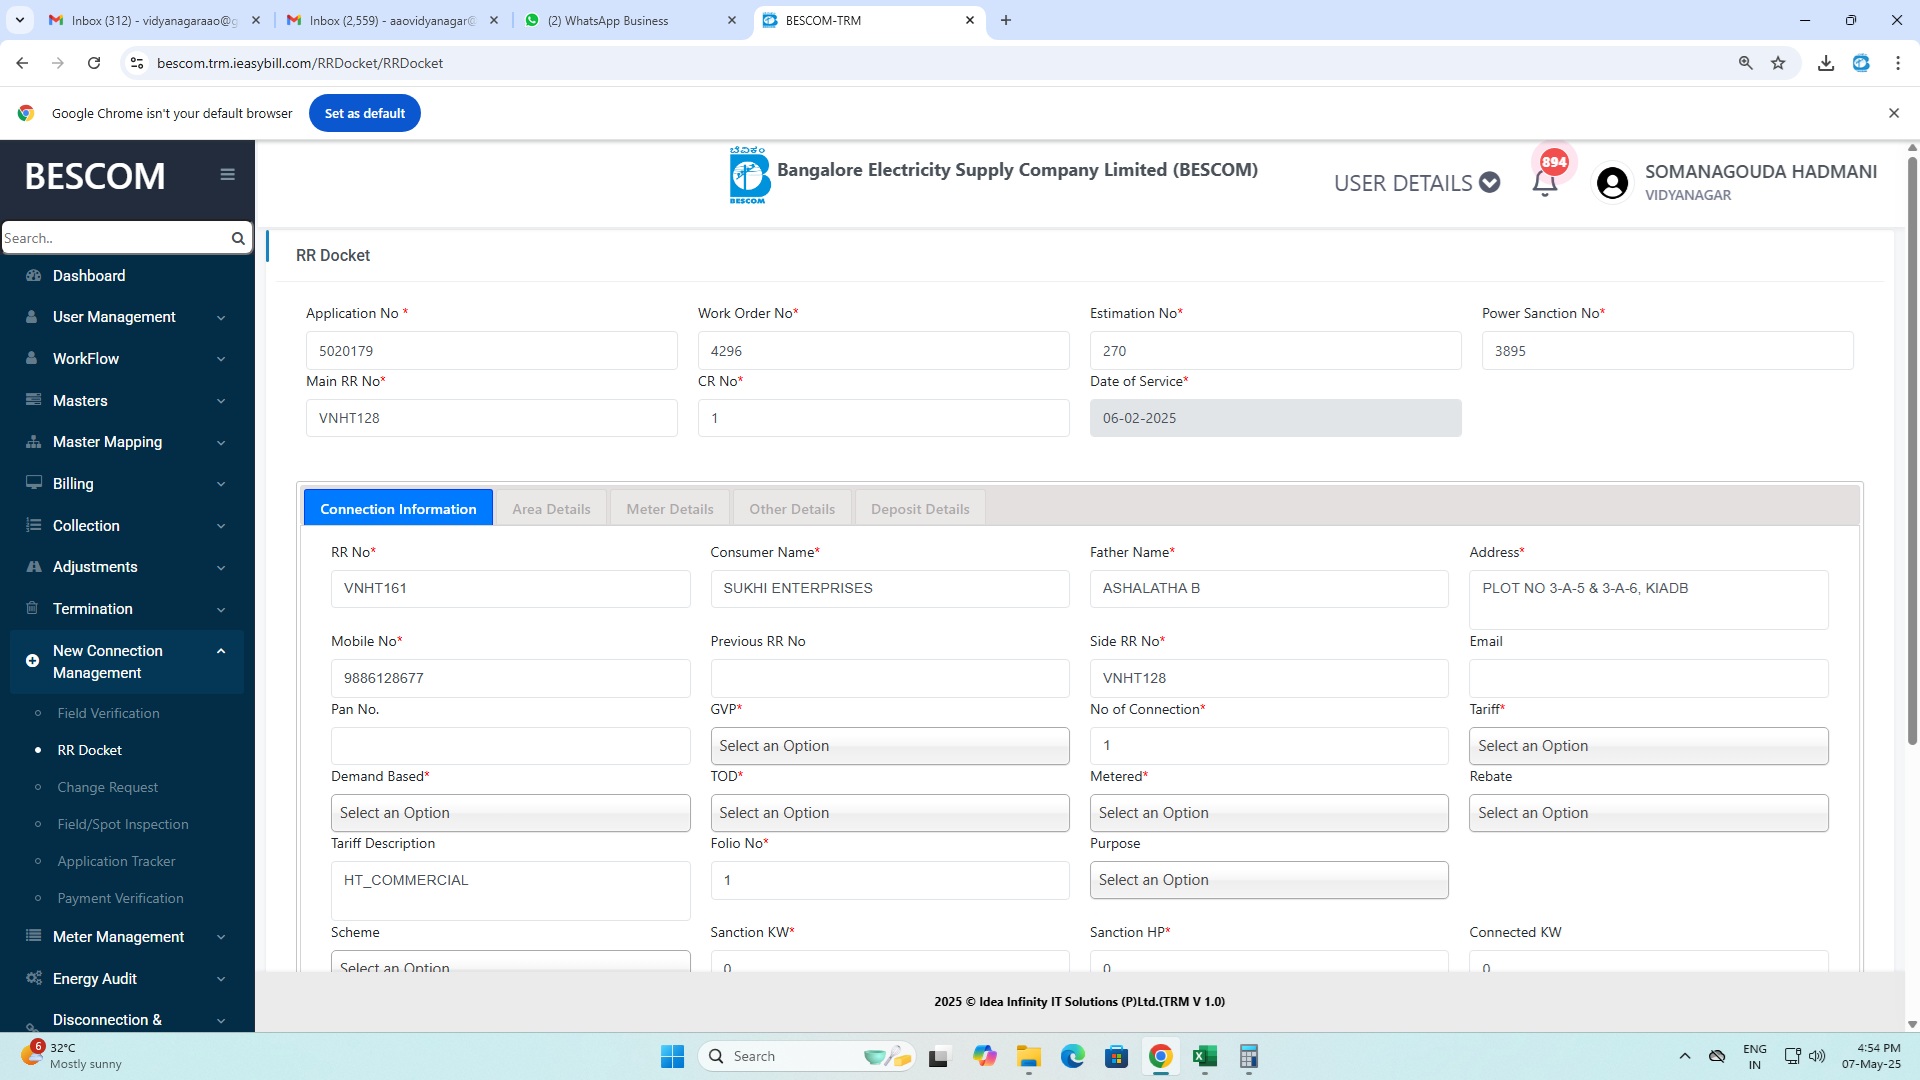1920x1080 pixels.
Task: Open the tab search dropdown arrow
Action: click(x=19, y=20)
